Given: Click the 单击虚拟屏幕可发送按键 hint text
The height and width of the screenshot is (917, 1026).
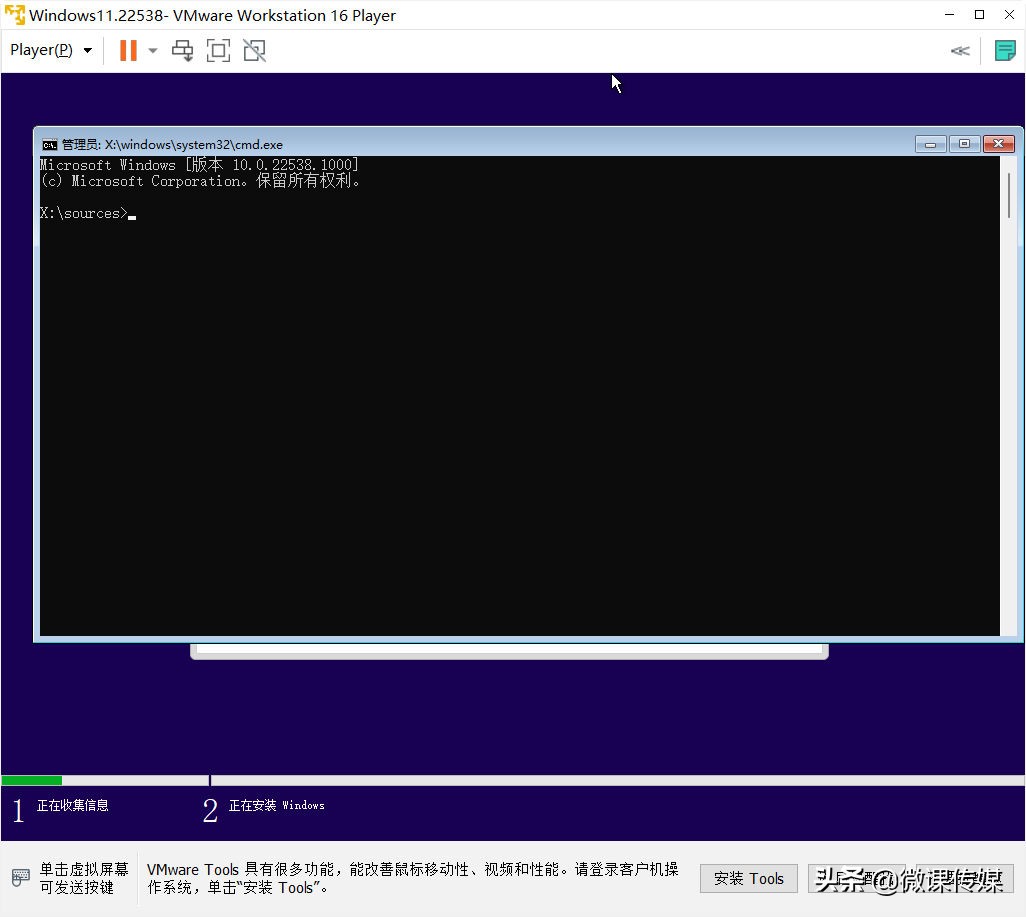Looking at the screenshot, I should click(x=84, y=878).
